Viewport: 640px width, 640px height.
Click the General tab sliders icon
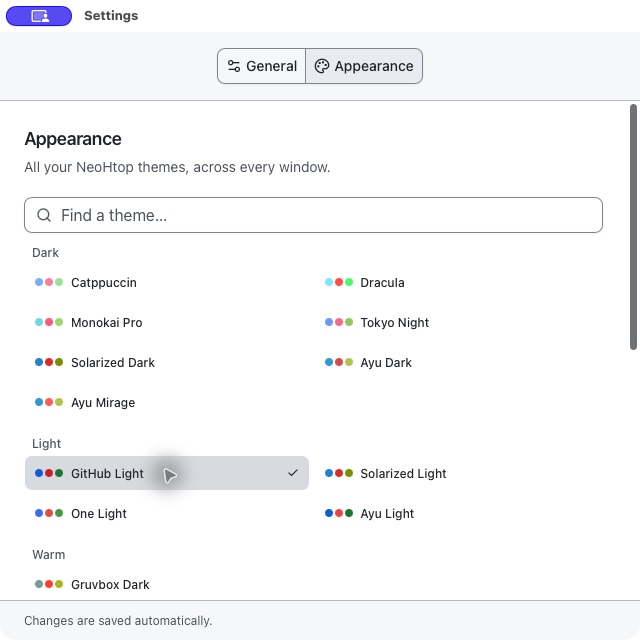click(234, 66)
